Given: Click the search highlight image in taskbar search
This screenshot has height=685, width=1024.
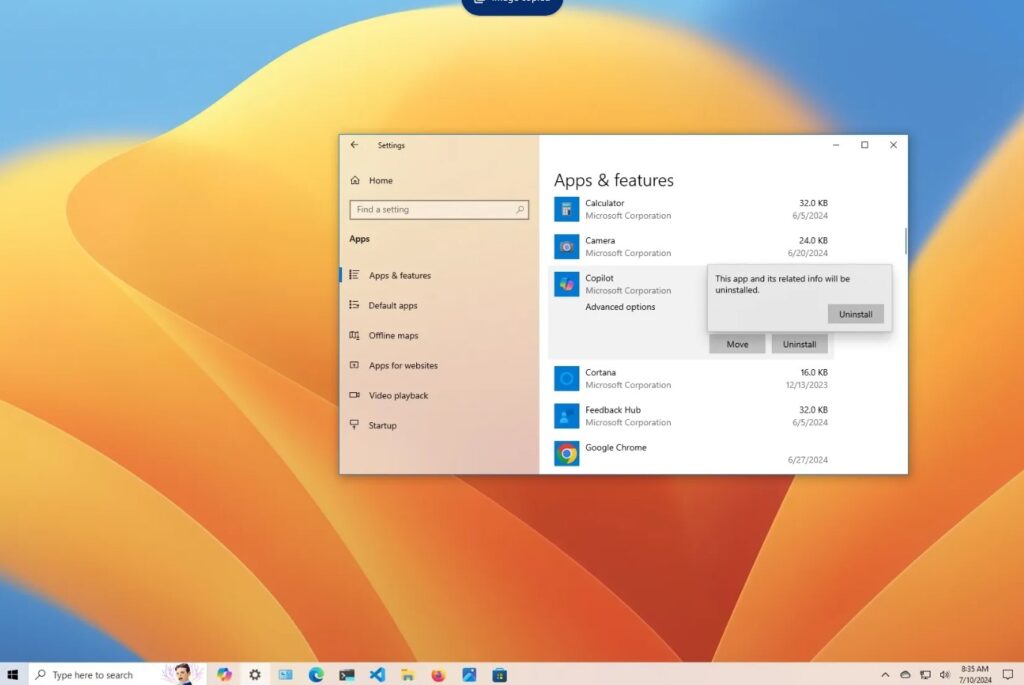Looking at the screenshot, I should pyautogui.click(x=182, y=674).
